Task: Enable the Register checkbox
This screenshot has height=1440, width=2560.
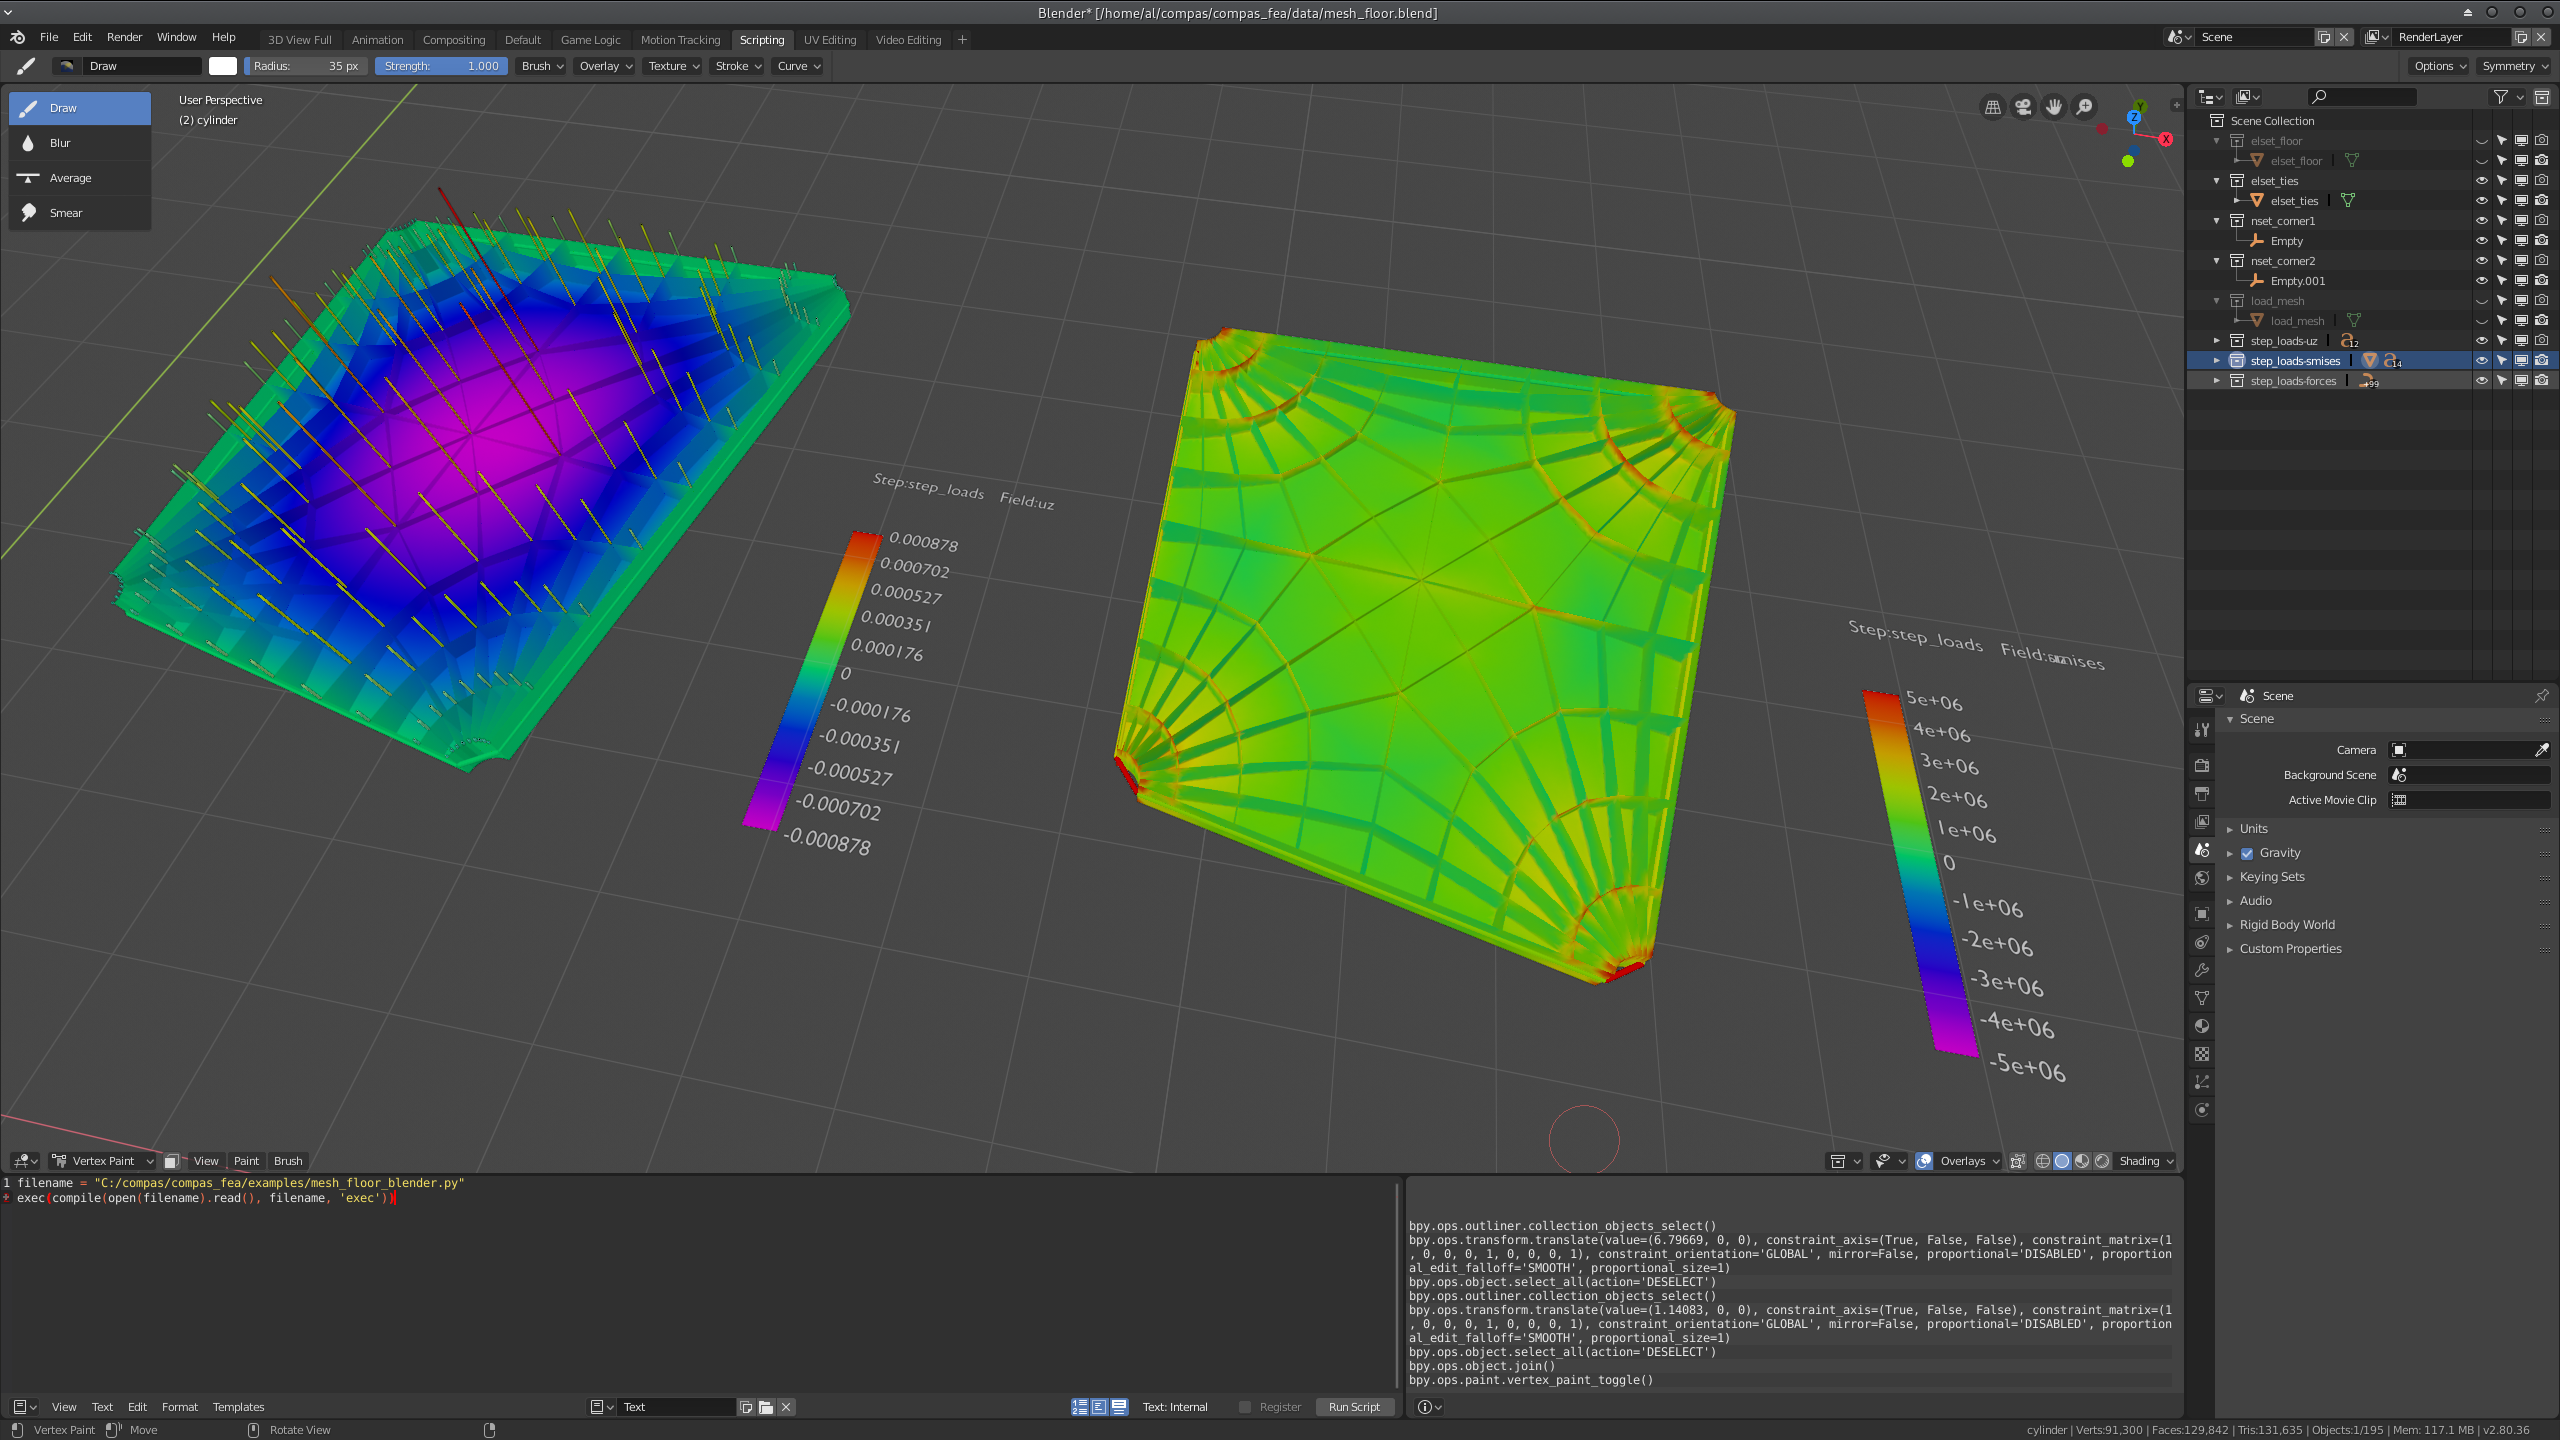Action: pos(1245,1407)
